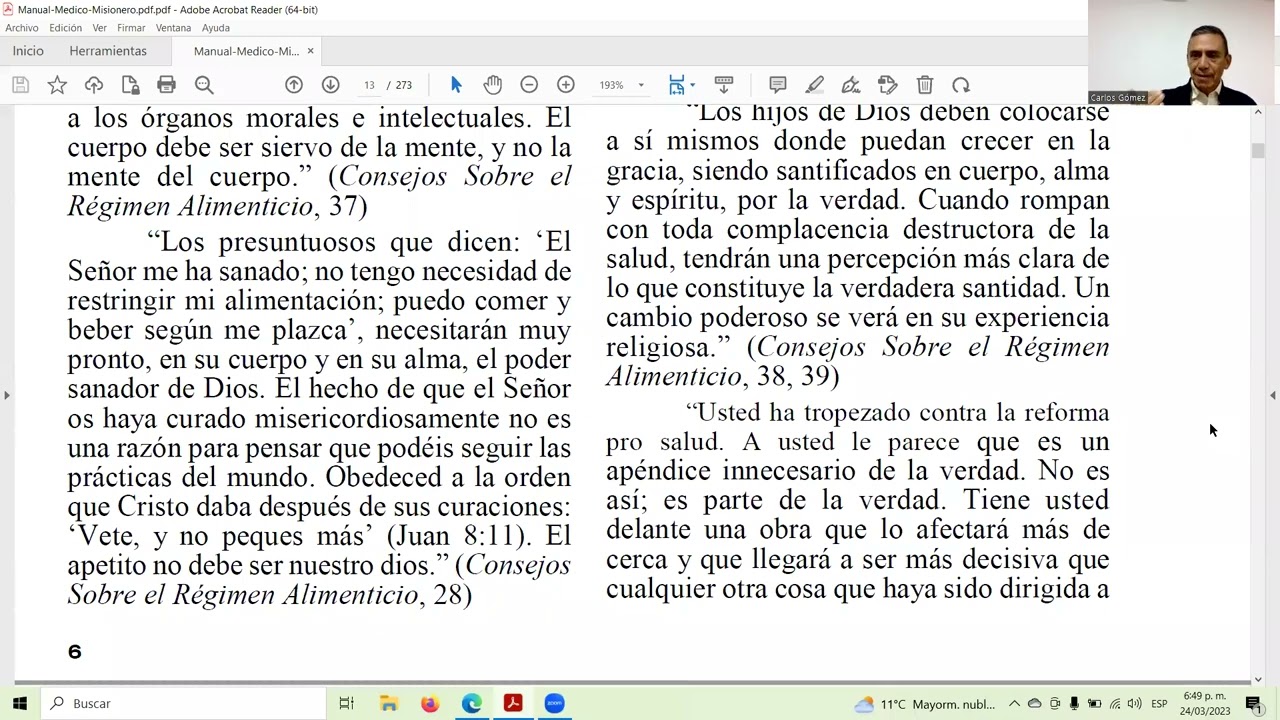Upload file to cloud icon
This screenshot has width=1280, height=720.
94,85
